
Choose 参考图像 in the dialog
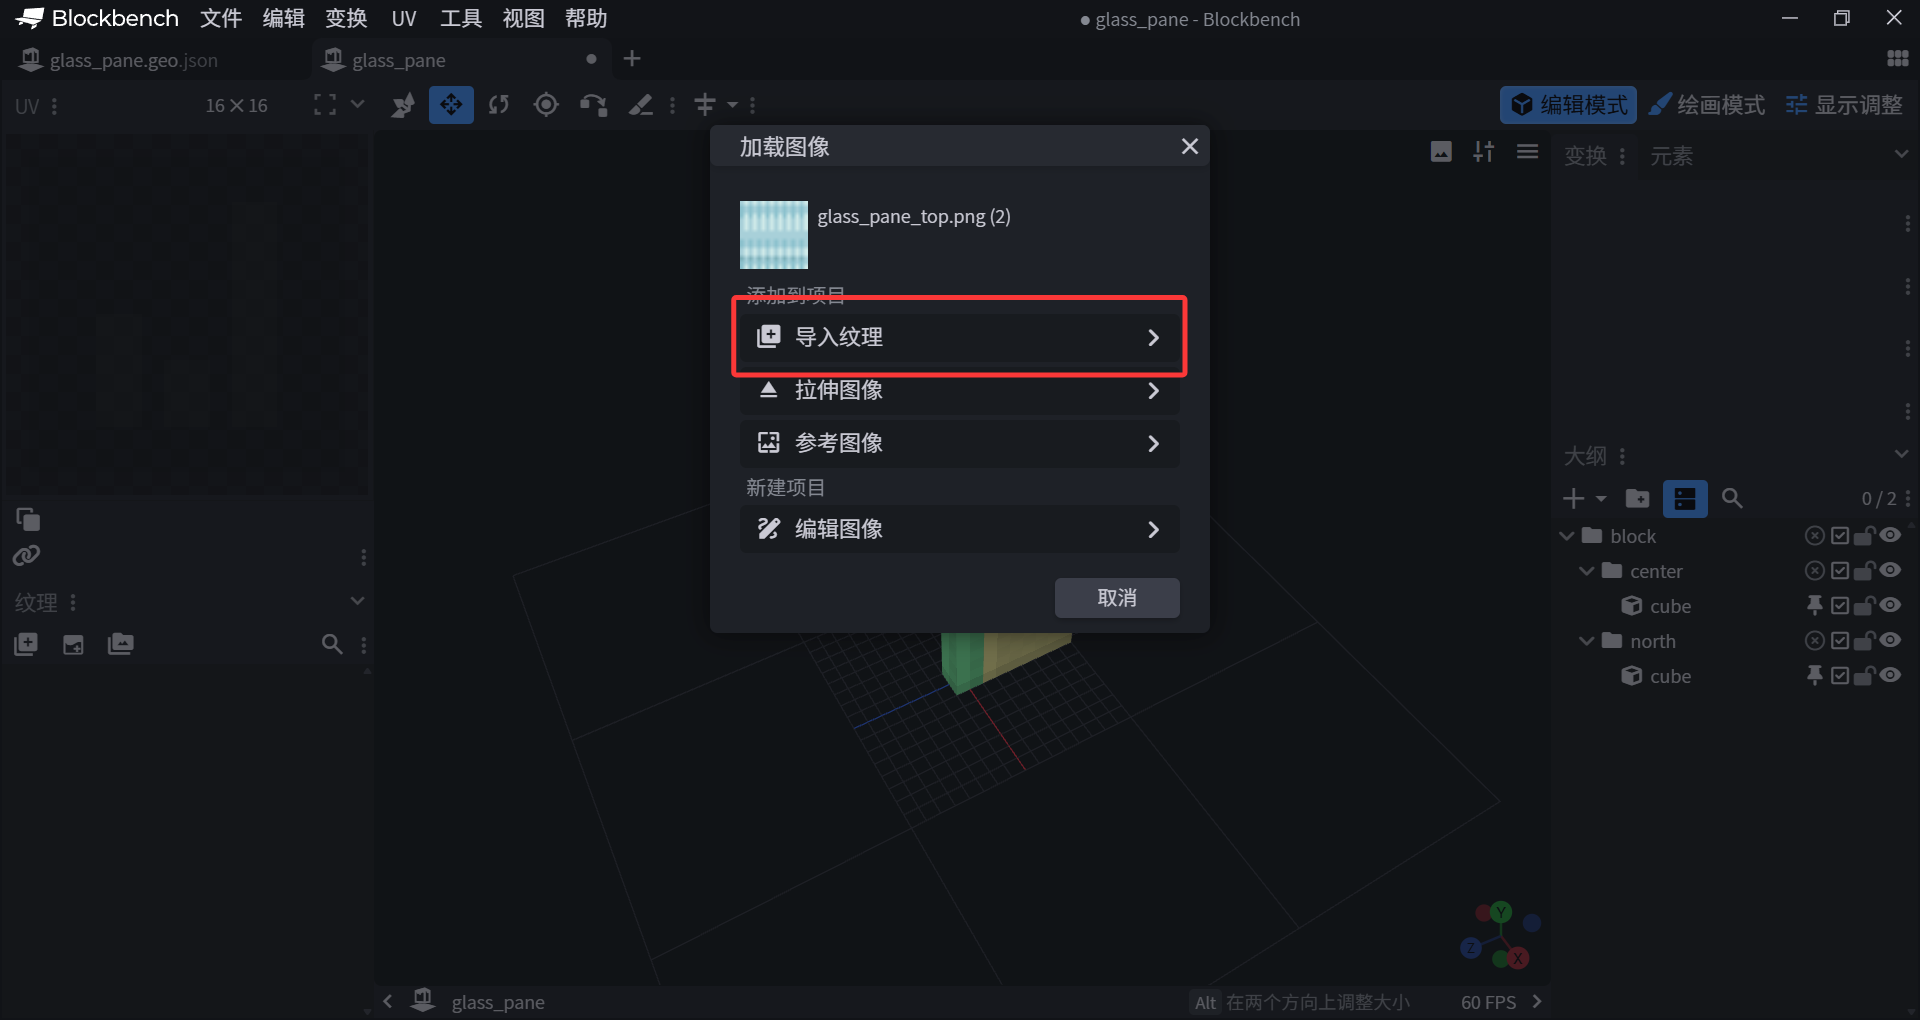click(x=959, y=443)
